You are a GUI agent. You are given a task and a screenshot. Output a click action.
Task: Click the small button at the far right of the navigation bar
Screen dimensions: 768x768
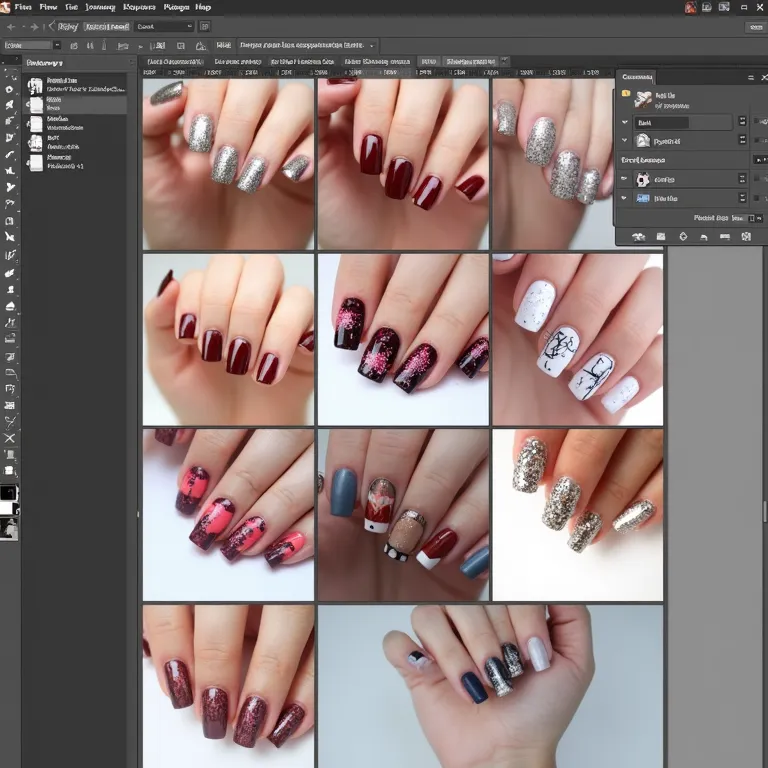pyautogui.click(x=756, y=27)
